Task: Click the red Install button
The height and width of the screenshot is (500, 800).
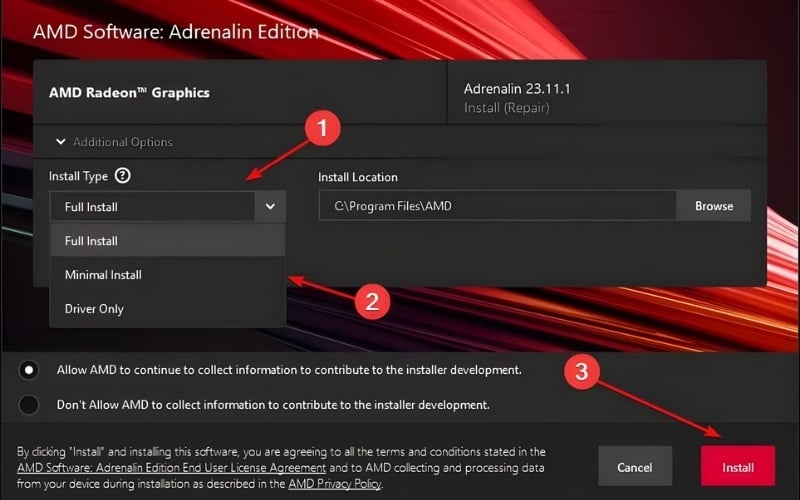Action: 739,467
